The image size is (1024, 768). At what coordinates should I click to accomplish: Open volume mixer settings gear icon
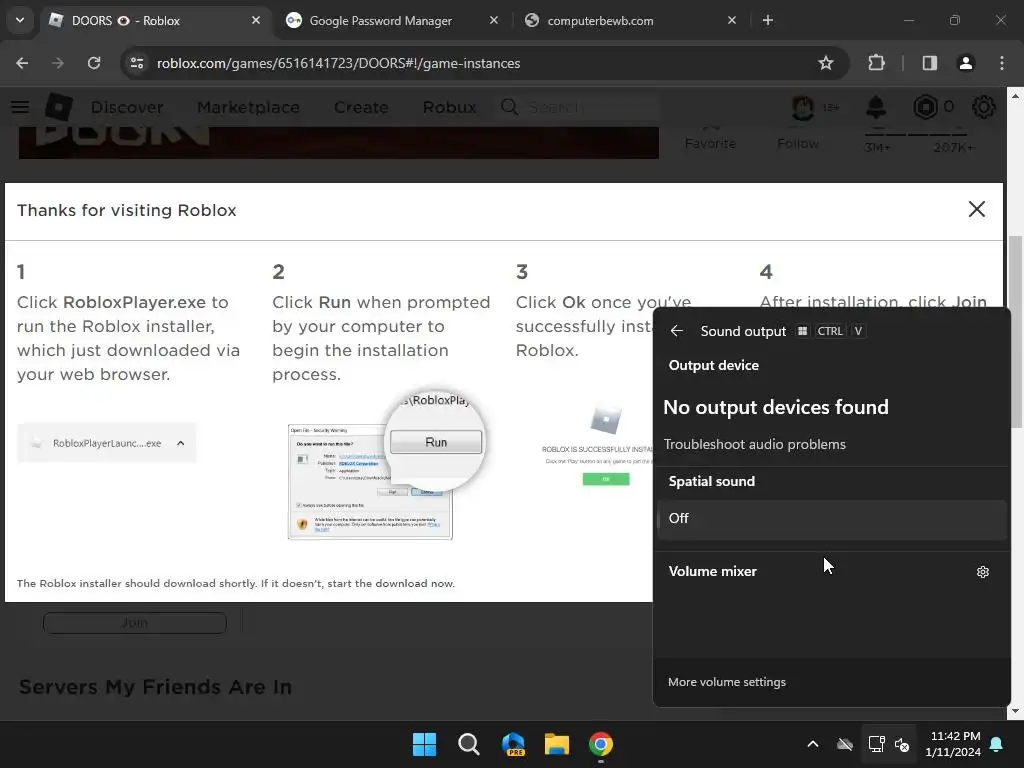click(982, 572)
